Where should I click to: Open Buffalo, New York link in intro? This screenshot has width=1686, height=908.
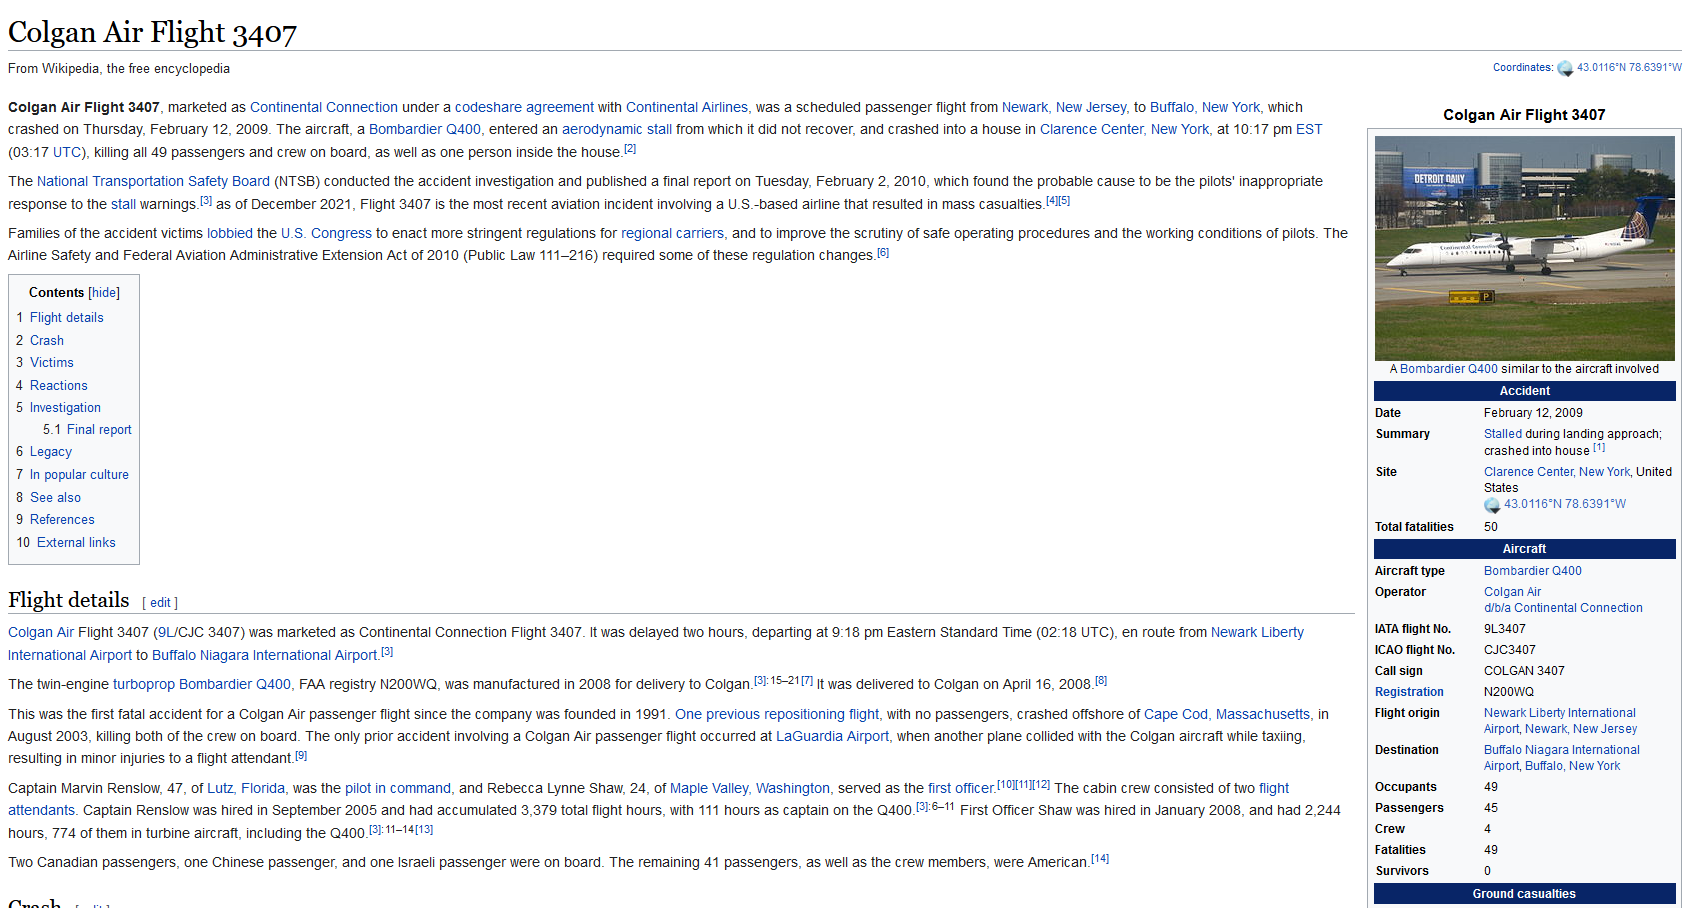pos(1205,107)
